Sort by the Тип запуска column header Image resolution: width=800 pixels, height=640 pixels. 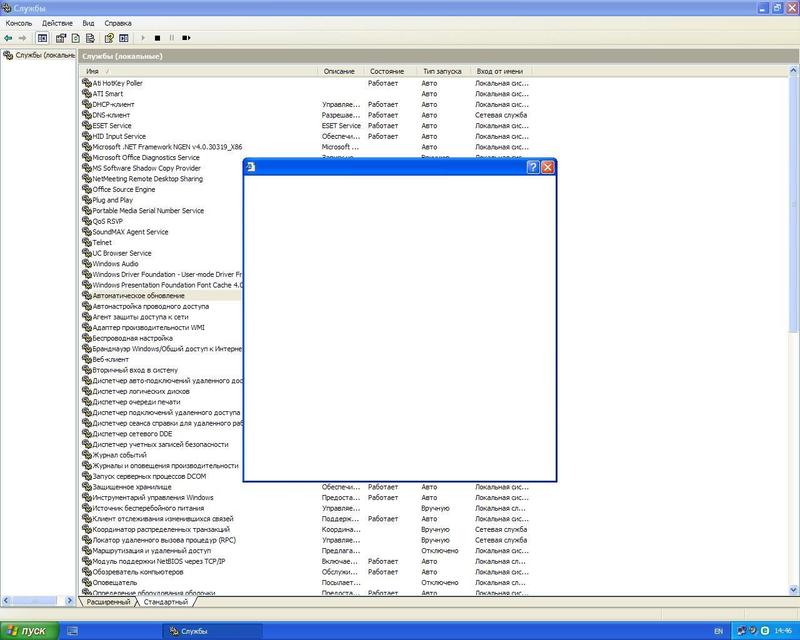(443, 72)
